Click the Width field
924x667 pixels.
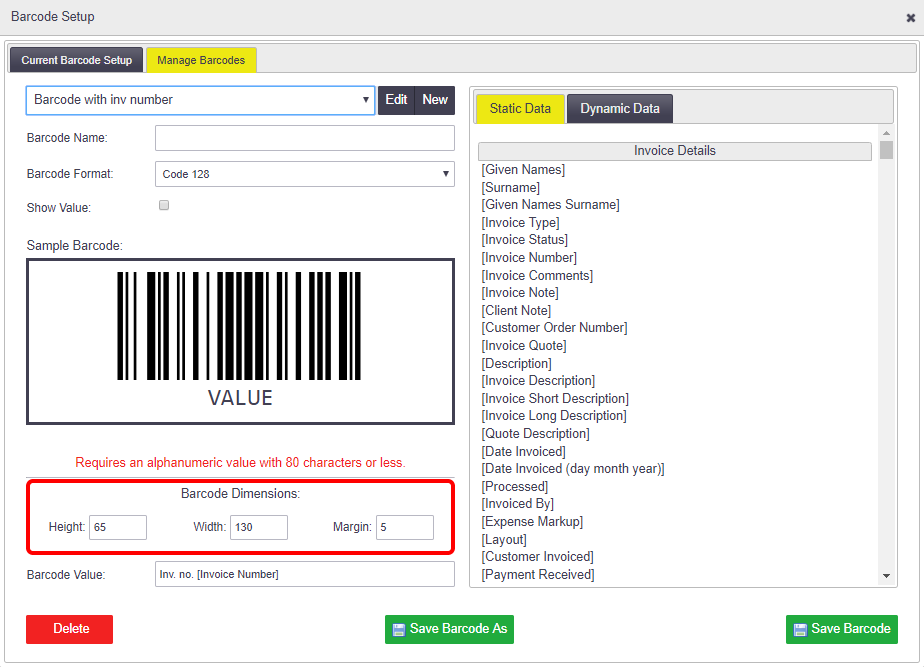pos(259,527)
